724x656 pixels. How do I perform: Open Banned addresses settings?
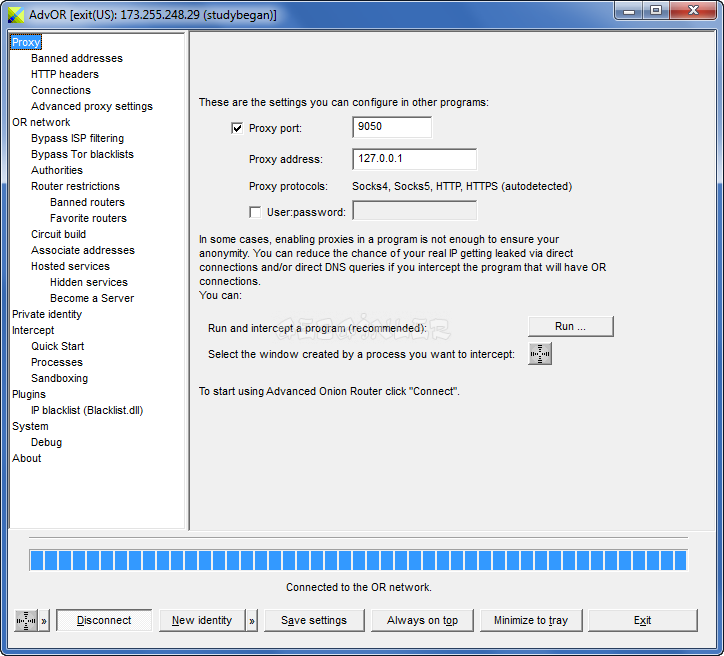click(x=77, y=58)
